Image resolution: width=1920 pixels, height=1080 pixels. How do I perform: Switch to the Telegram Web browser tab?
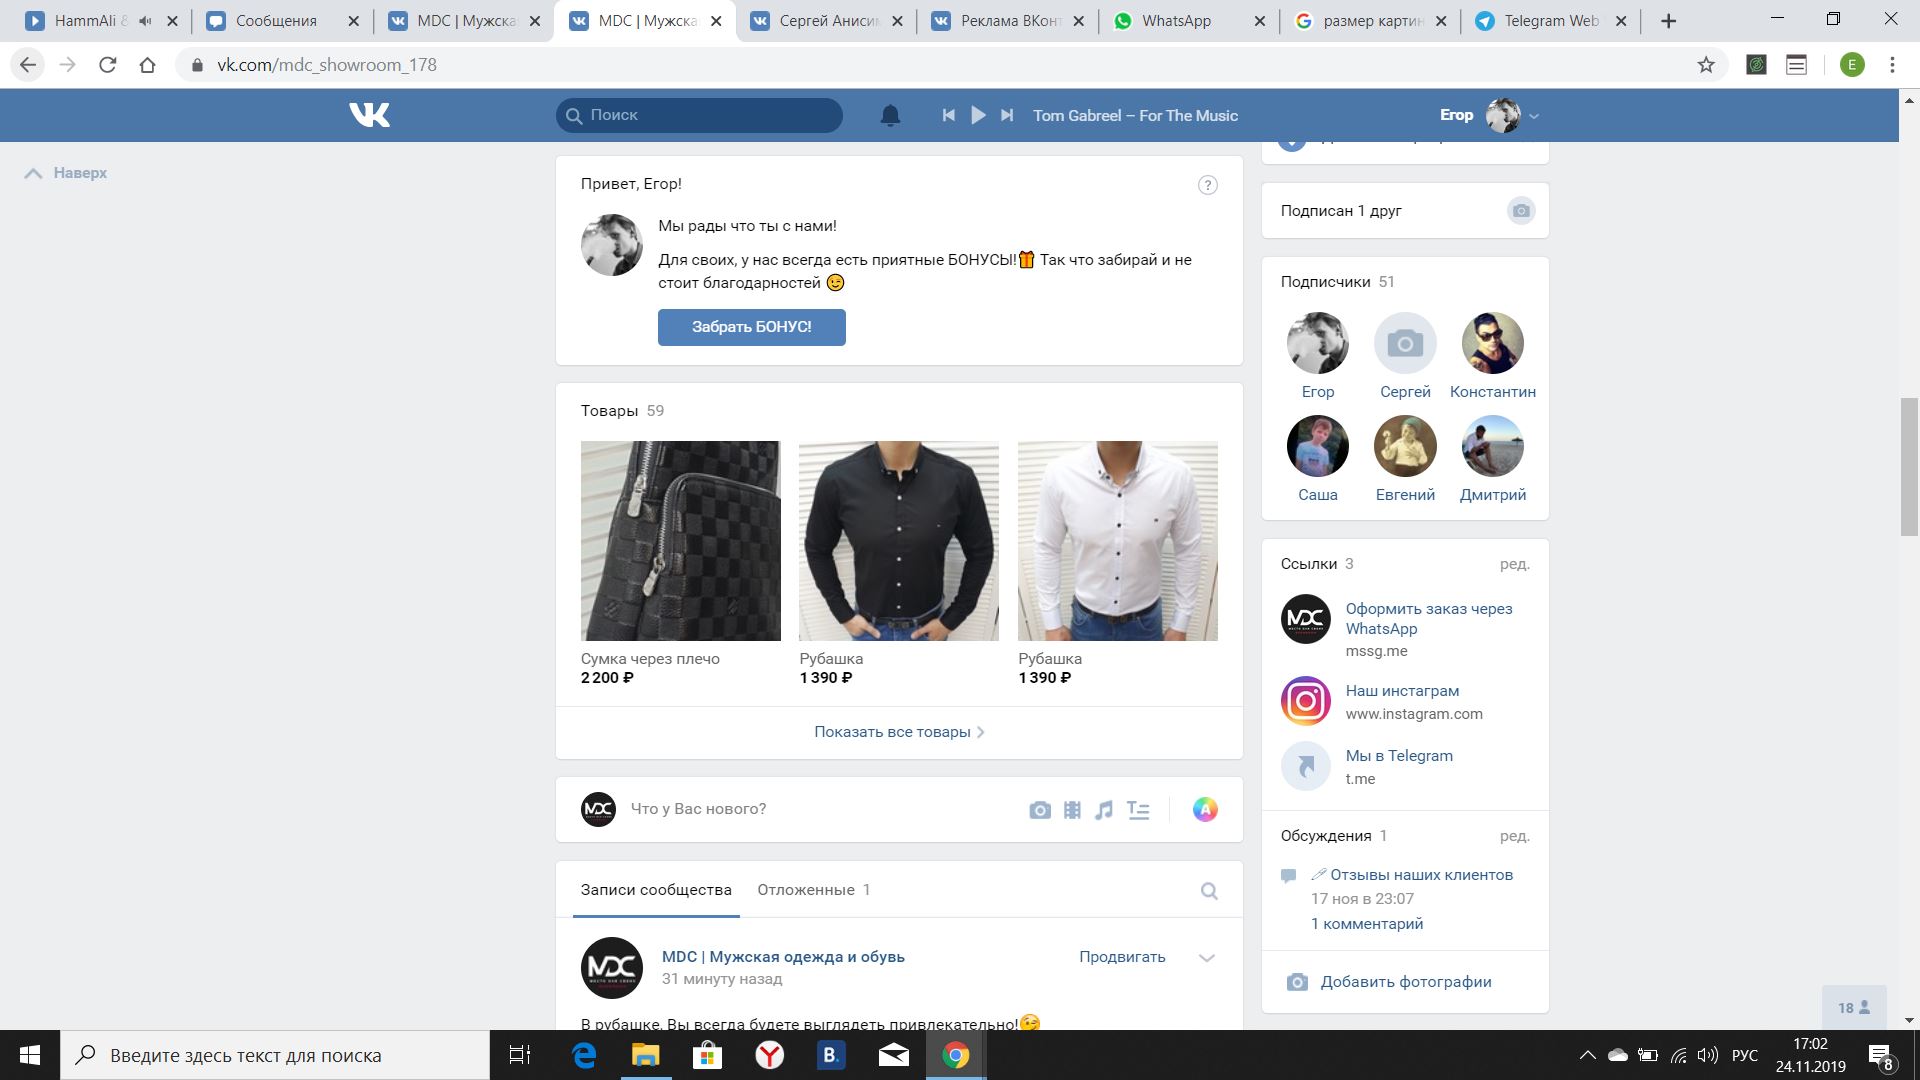point(1551,21)
